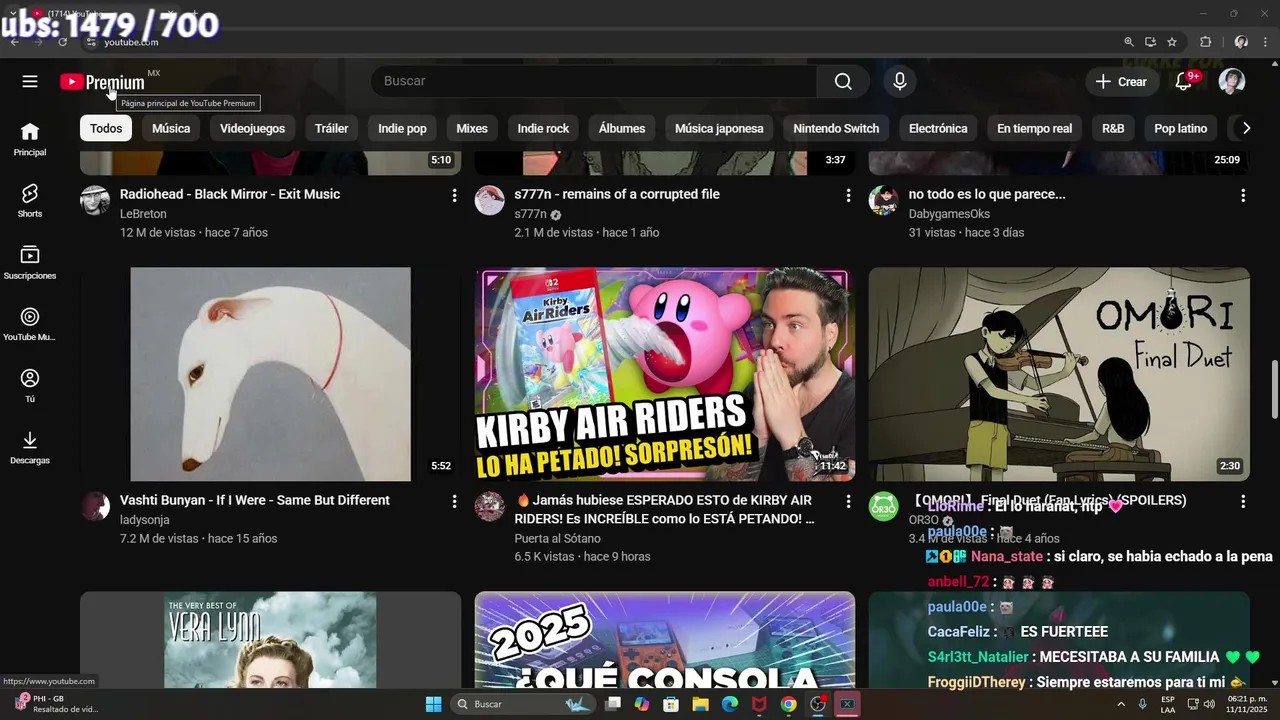Open the account avatar menu
This screenshot has width=1280, height=720.
[x=1232, y=81]
